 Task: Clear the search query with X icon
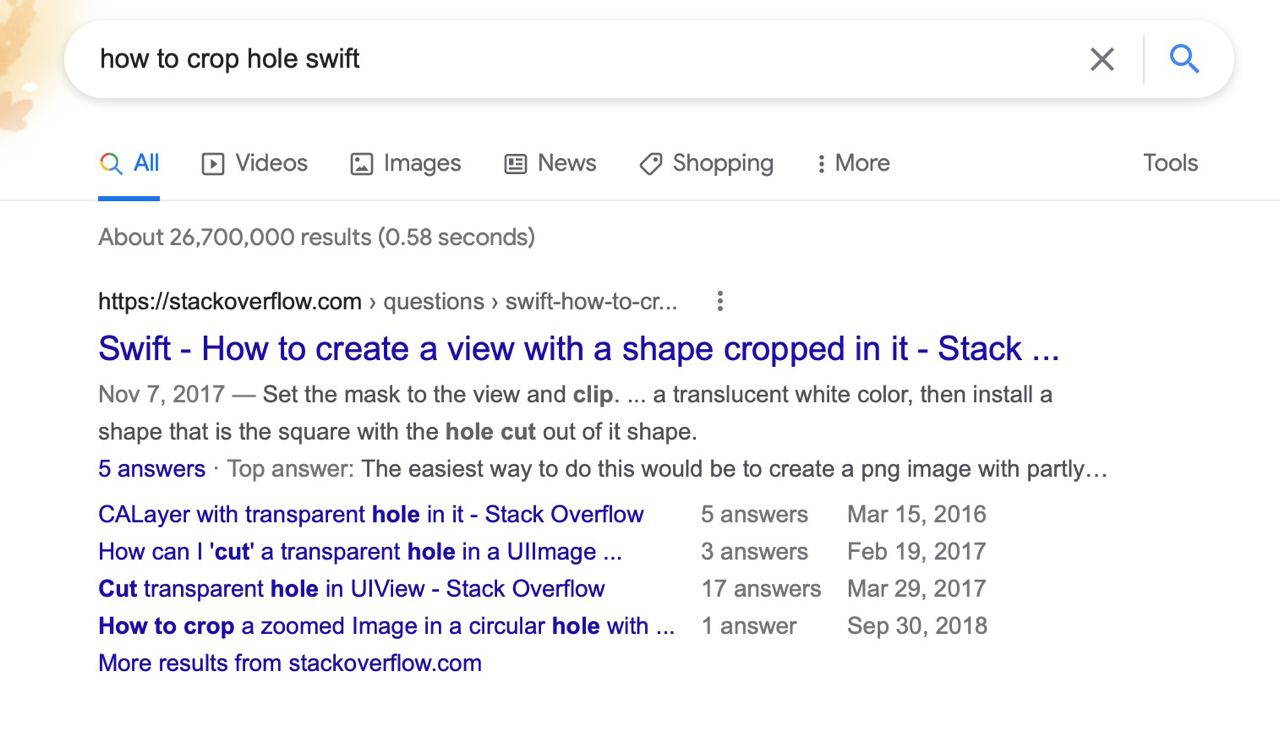(1102, 60)
